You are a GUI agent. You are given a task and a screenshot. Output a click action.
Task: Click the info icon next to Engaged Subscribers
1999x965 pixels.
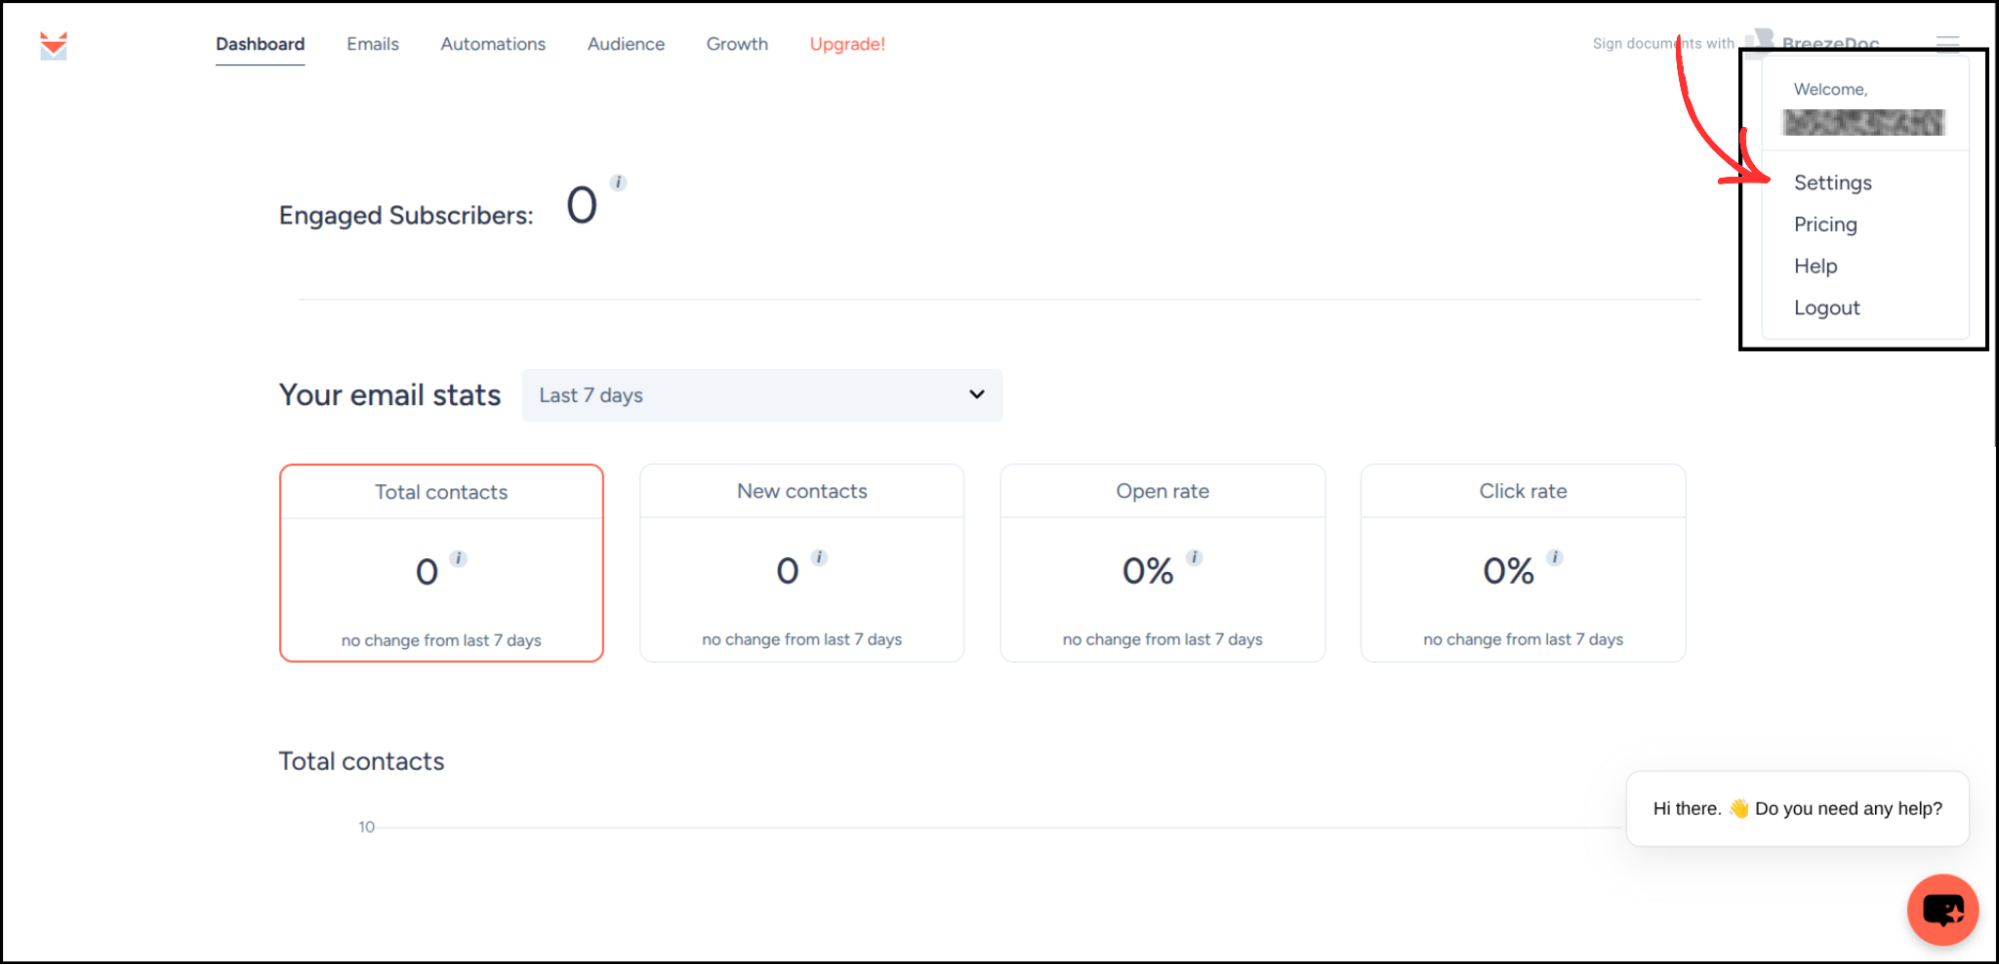[x=618, y=184]
